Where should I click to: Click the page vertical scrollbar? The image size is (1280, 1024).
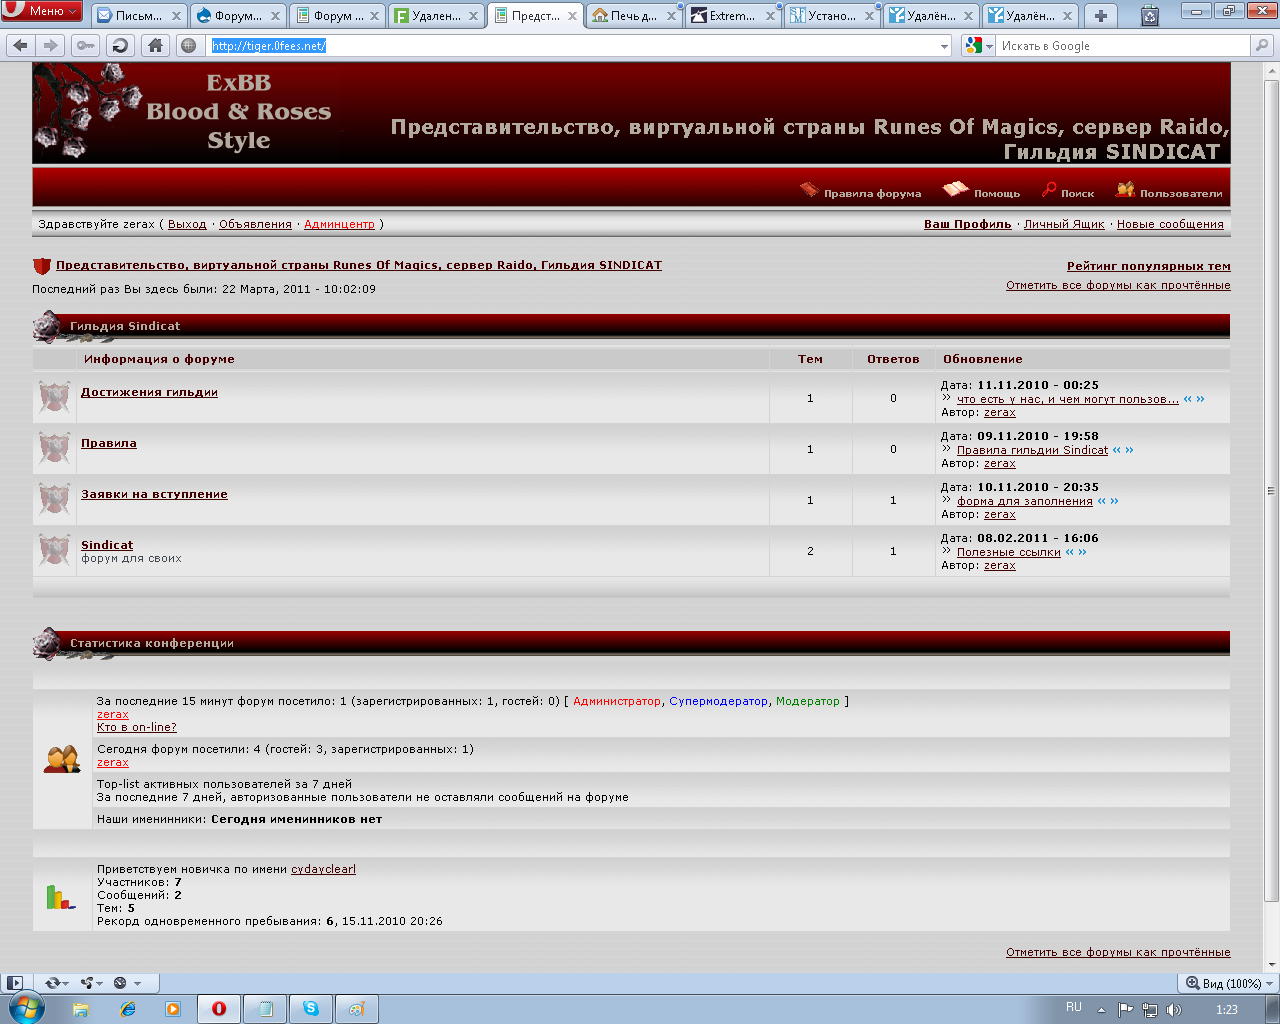(x=1271, y=490)
